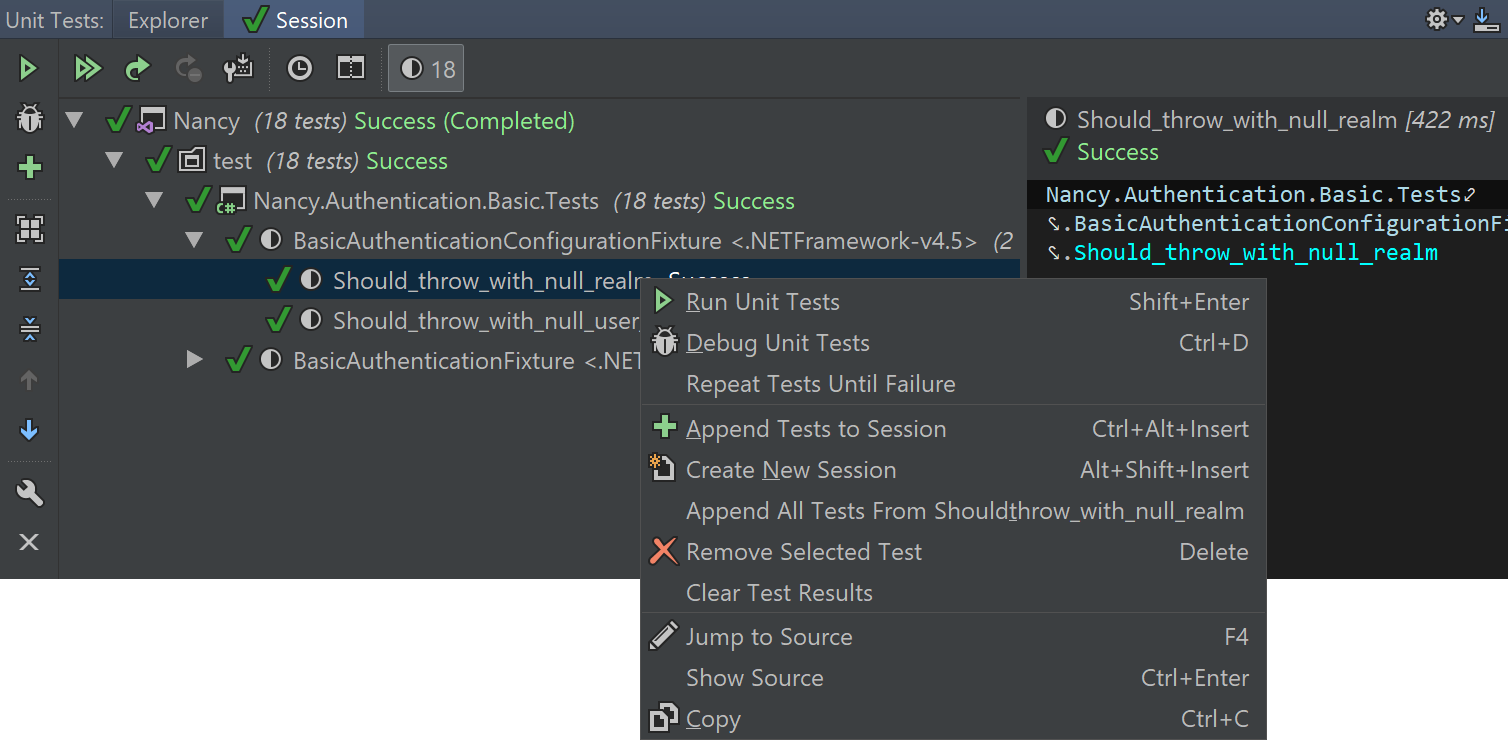Select the Nancy.Authentication.Basic.Tests project row

[x=540, y=201]
